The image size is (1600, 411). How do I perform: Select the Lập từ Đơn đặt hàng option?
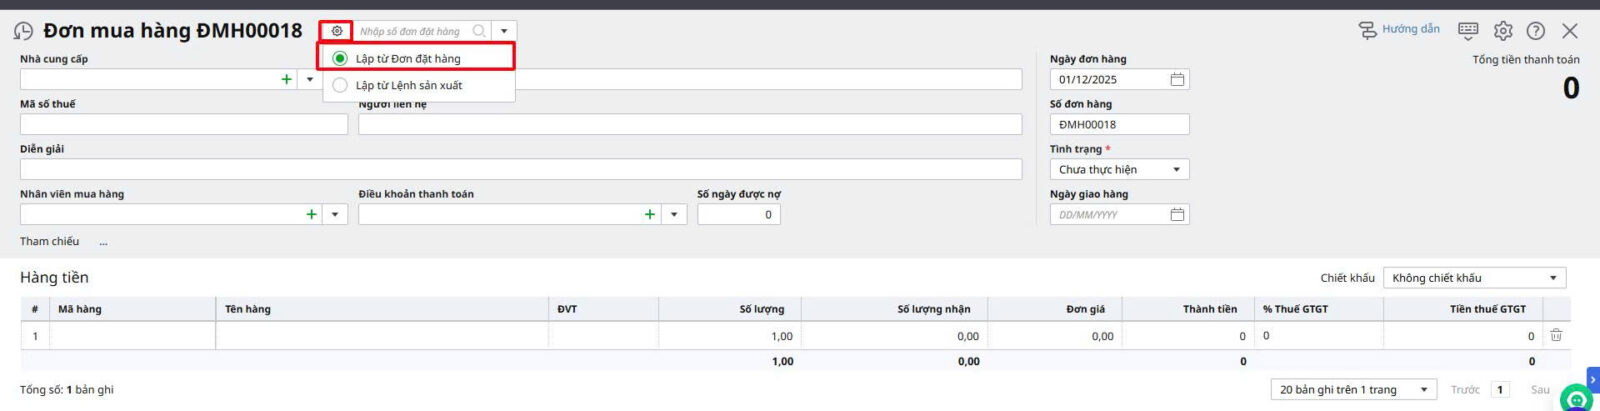click(x=408, y=59)
